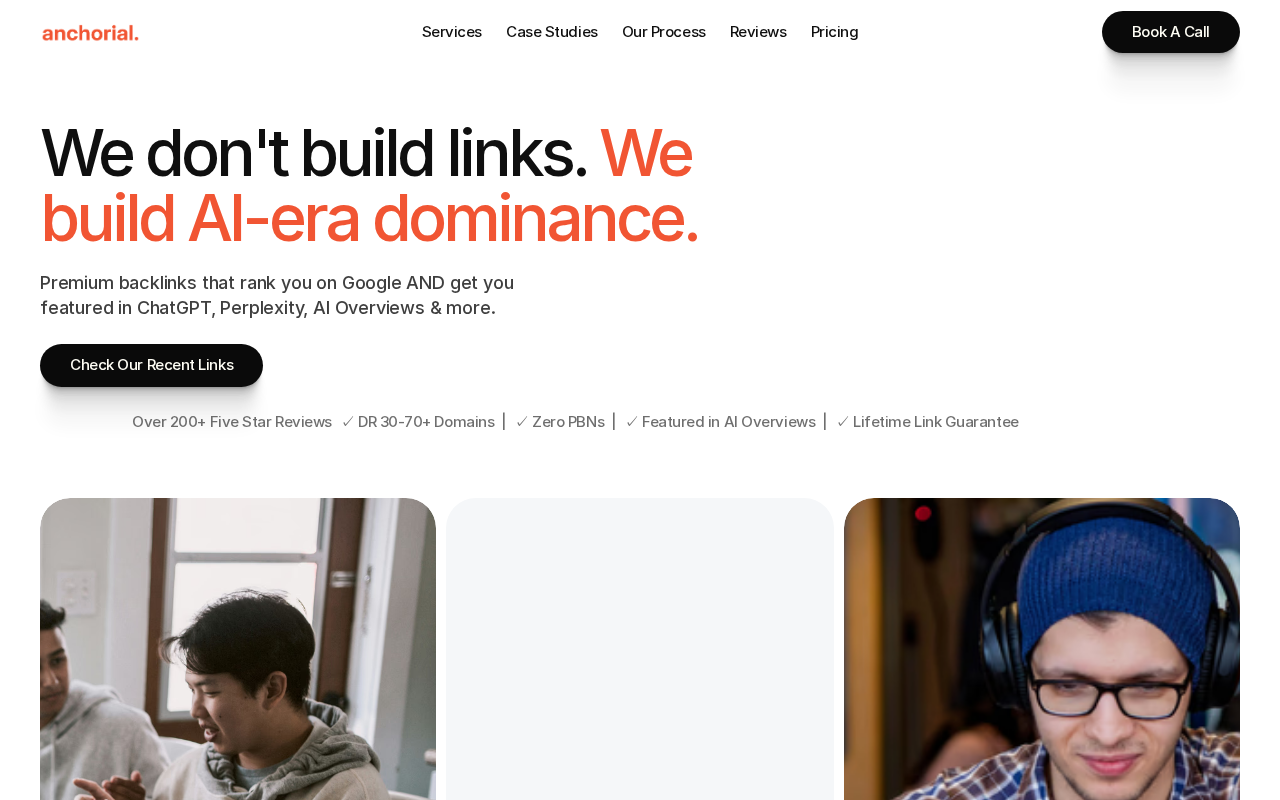Open the Services menu item

click(452, 32)
